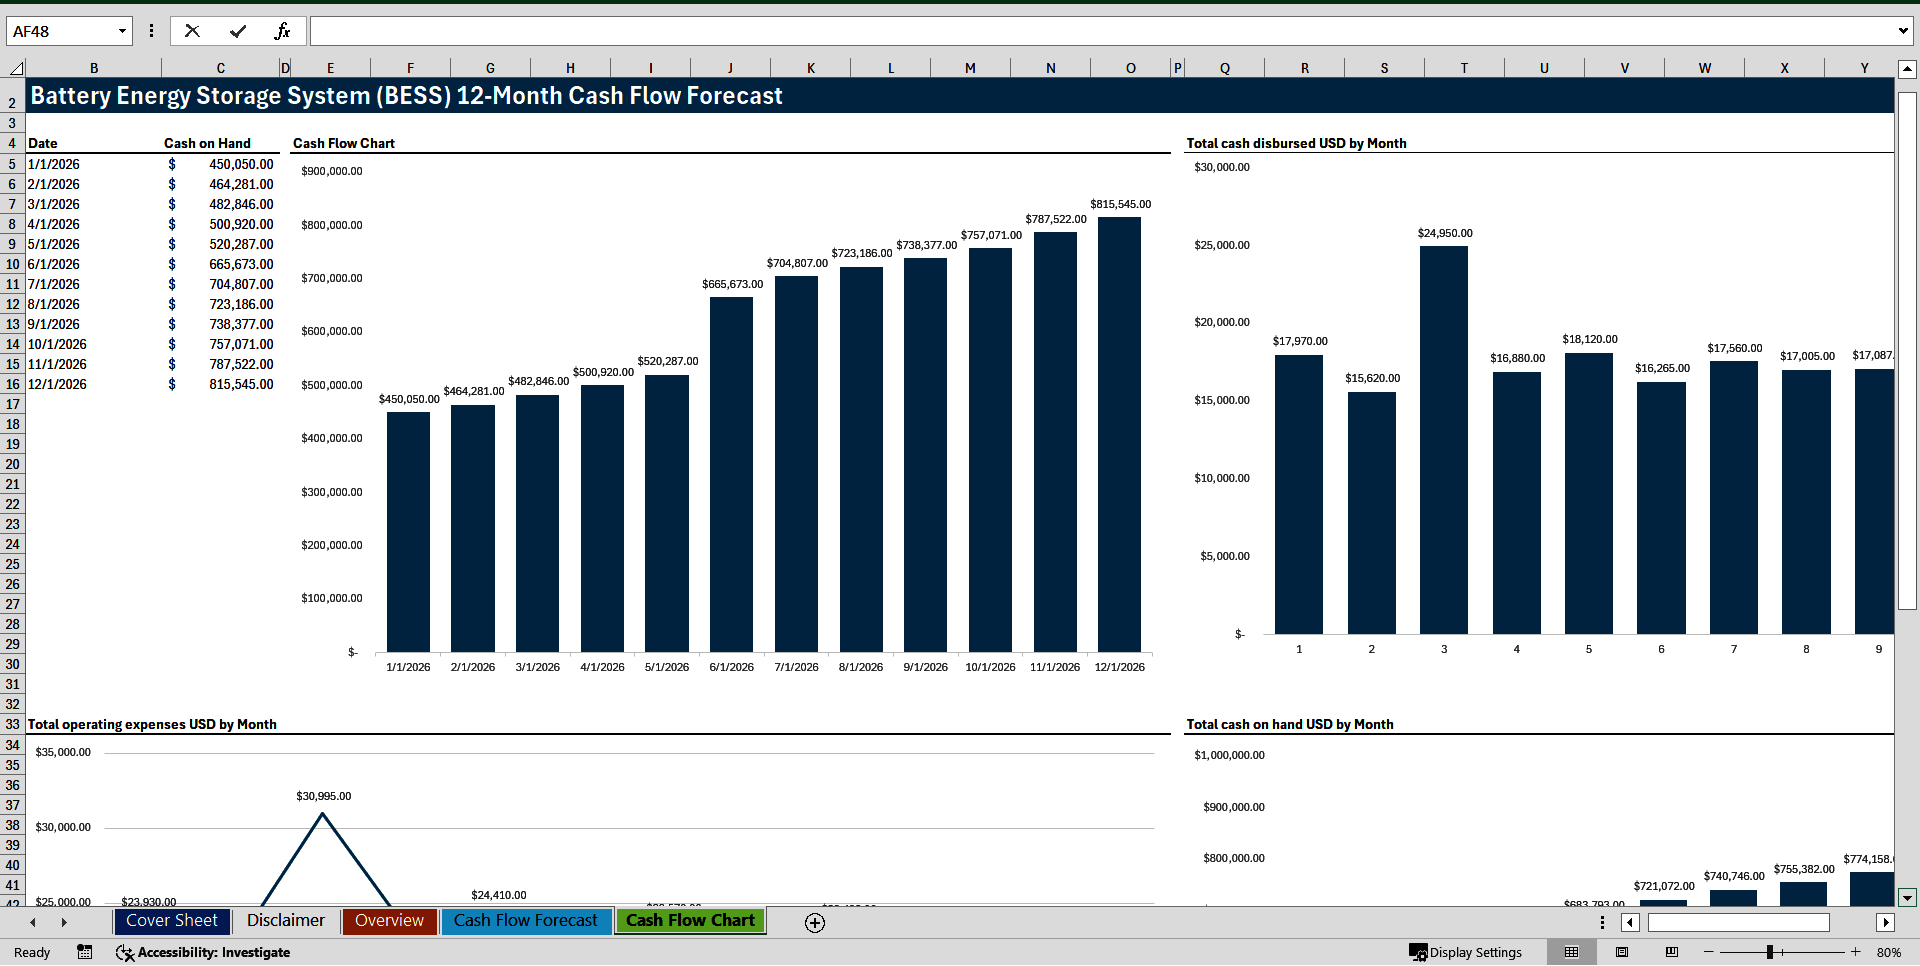
Task: Enable Page Break Preview mode
Action: click(x=1669, y=952)
